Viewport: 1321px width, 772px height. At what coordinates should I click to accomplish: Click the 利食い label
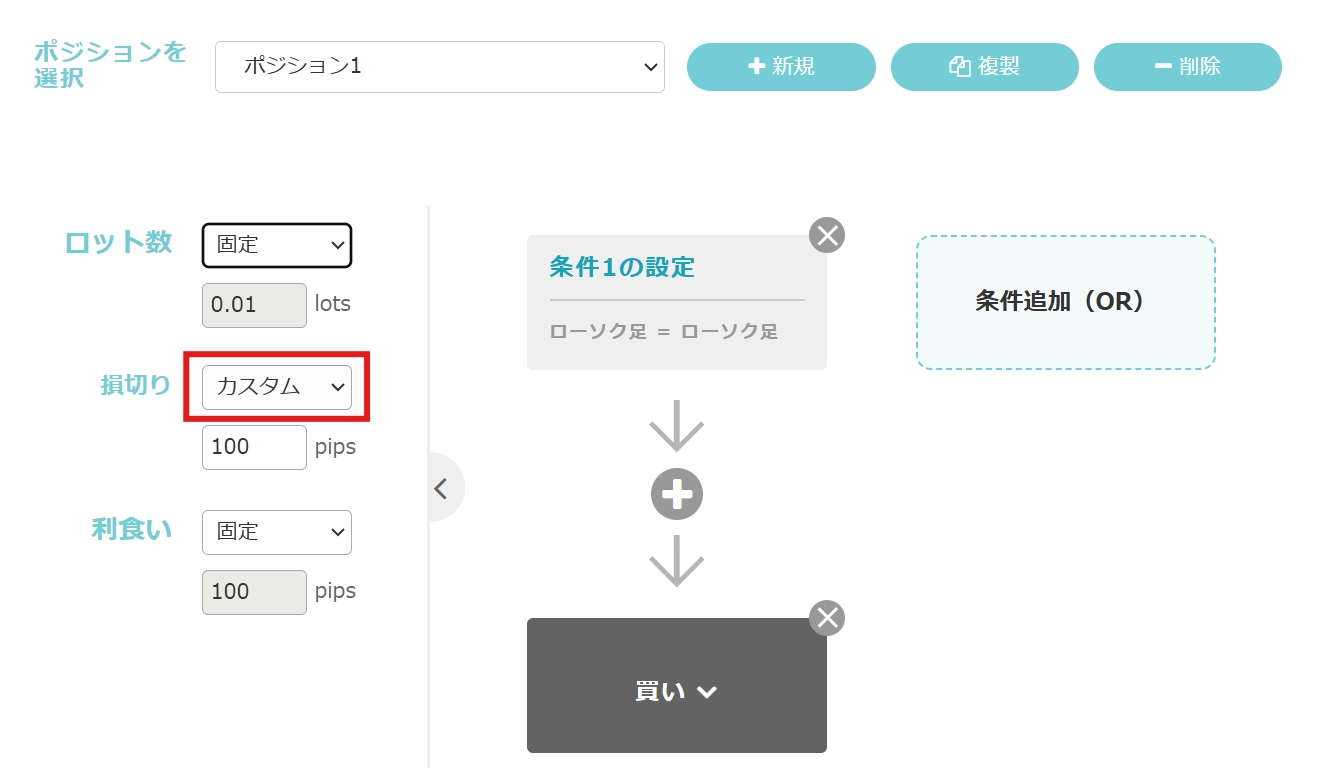[132, 530]
